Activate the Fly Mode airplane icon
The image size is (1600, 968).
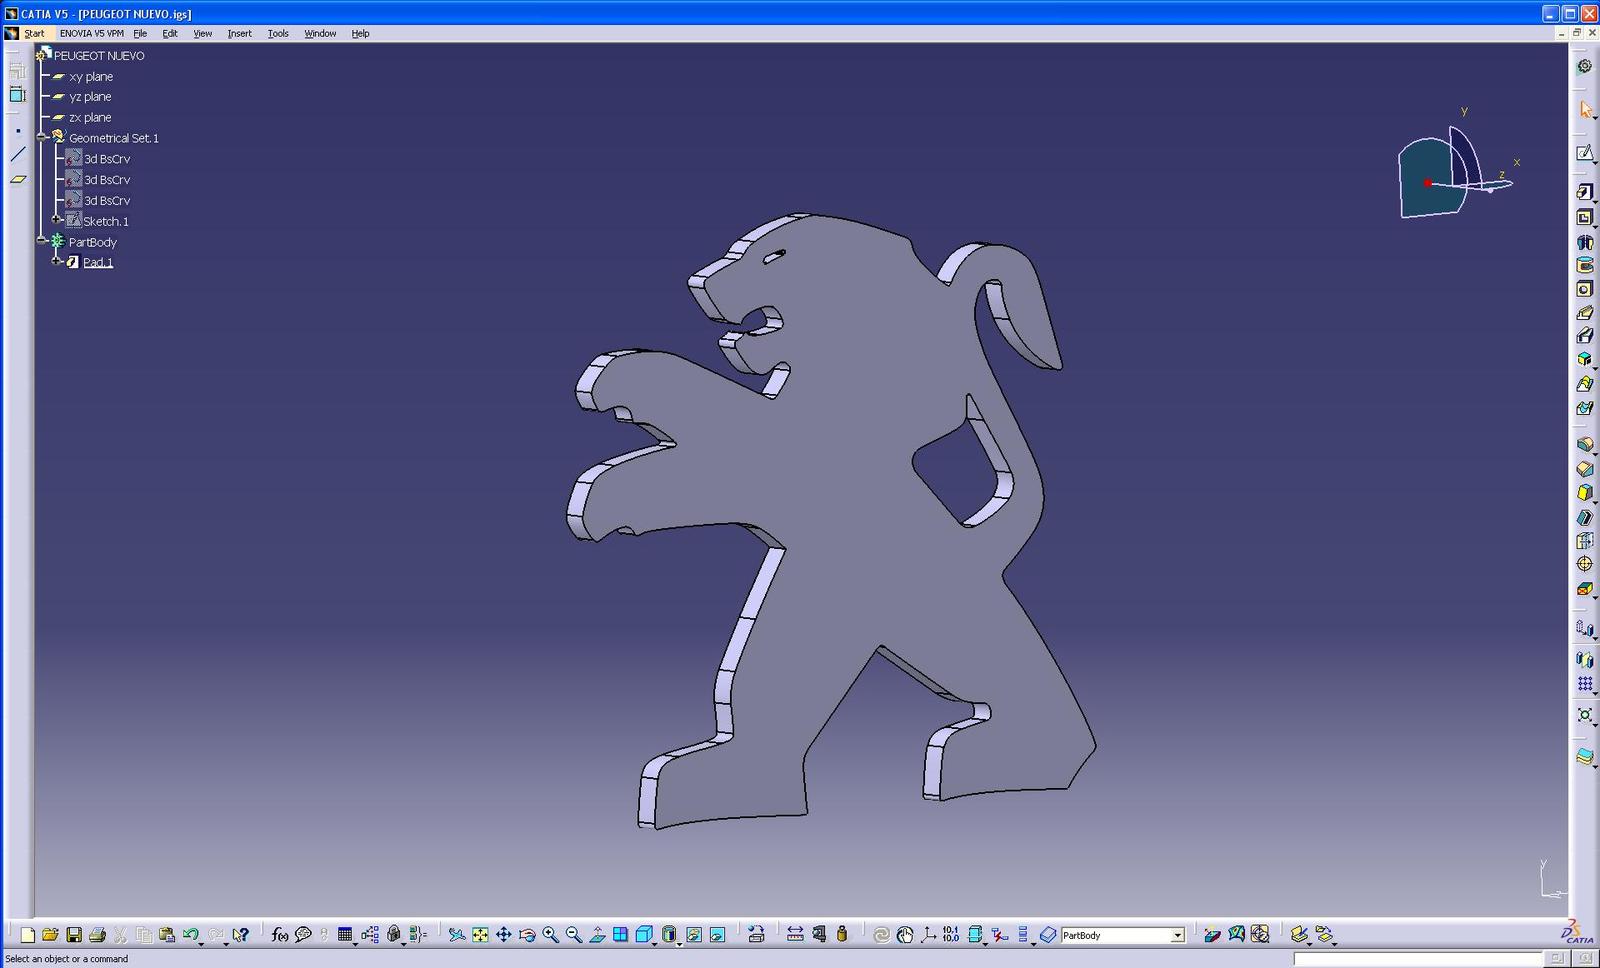[457, 935]
